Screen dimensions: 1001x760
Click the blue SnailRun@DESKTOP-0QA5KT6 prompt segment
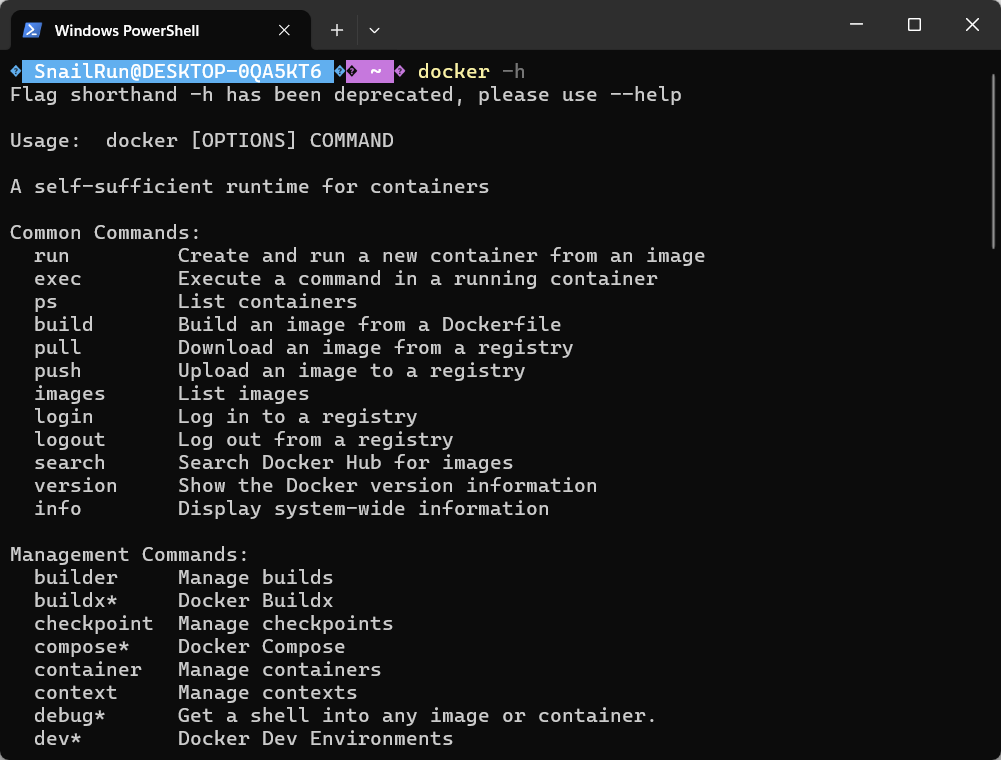pyautogui.click(x=177, y=72)
